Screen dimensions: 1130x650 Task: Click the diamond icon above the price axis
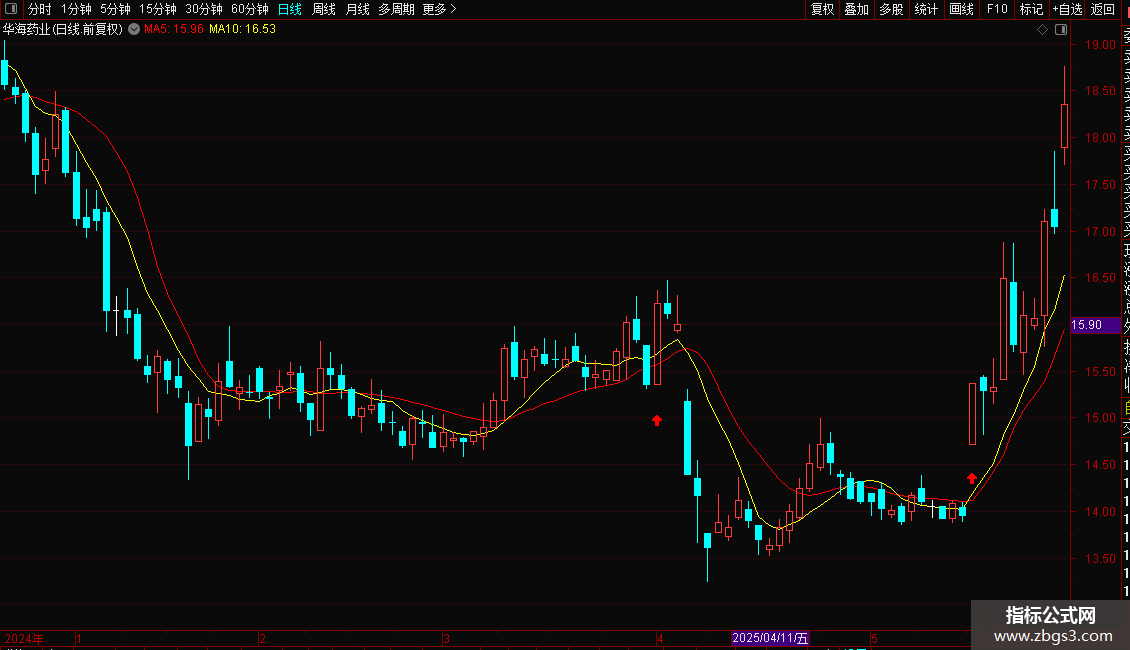pyautogui.click(x=1042, y=29)
